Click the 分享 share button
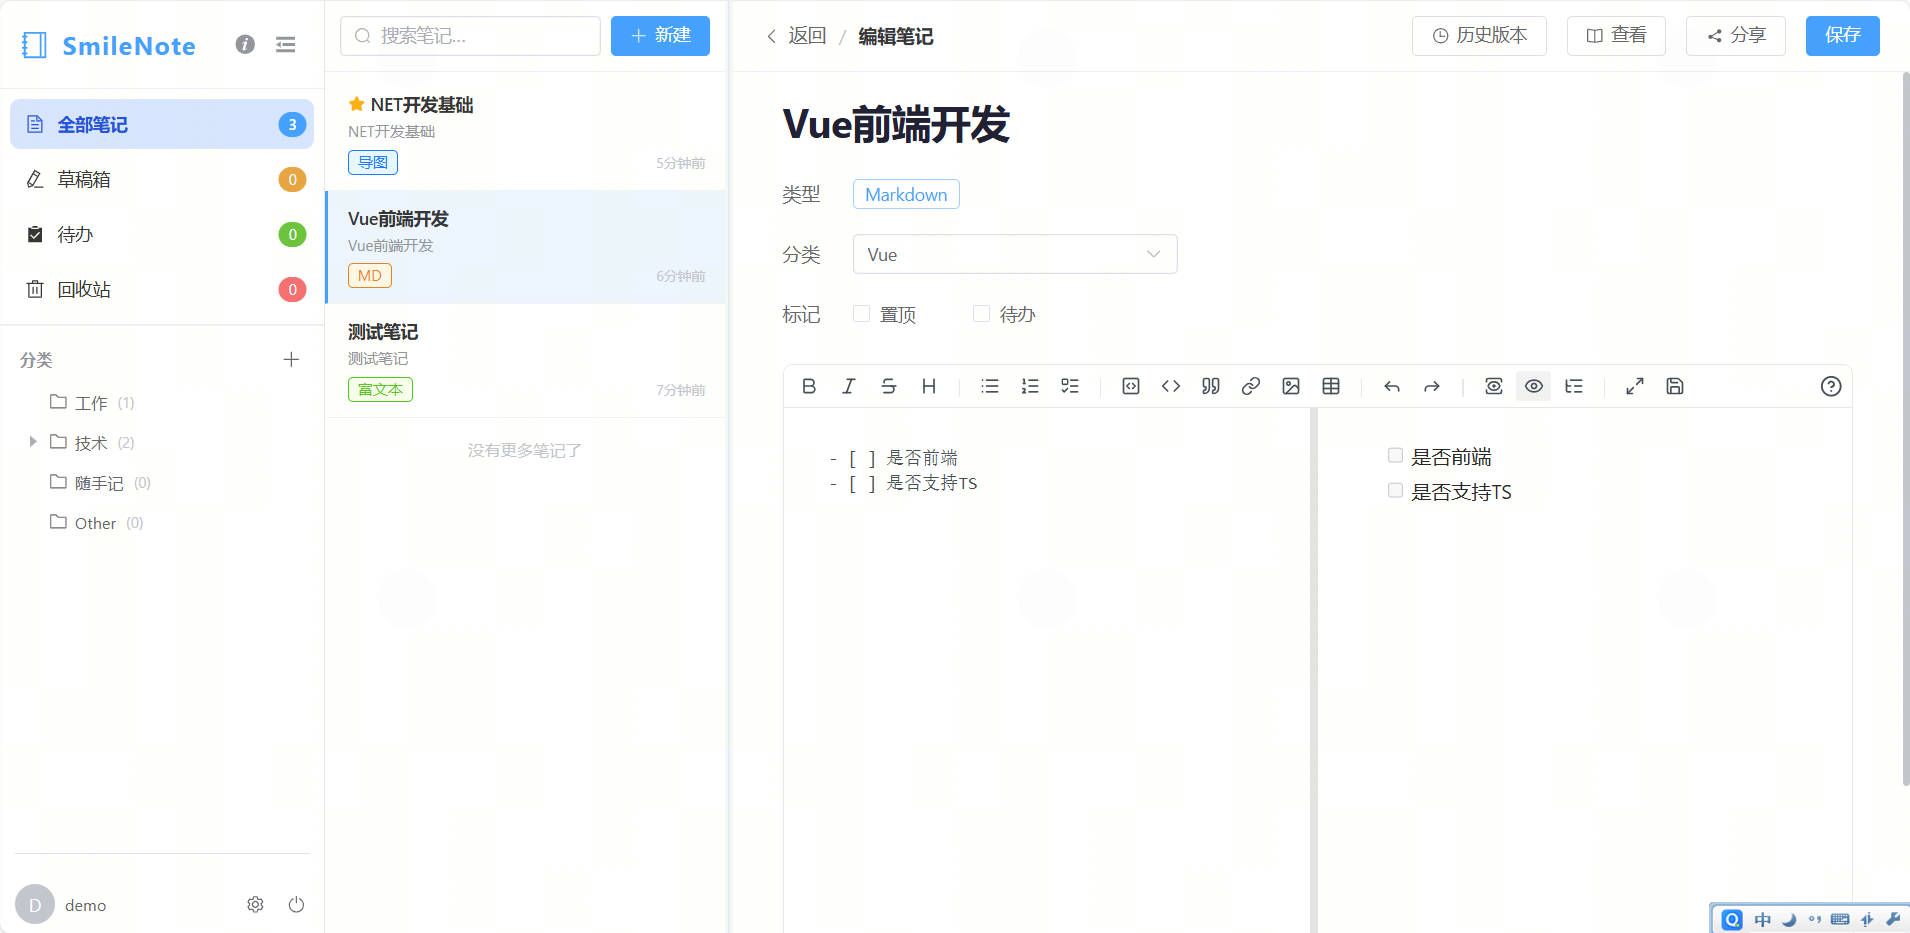This screenshot has width=1910, height=933. (1735, 36)
